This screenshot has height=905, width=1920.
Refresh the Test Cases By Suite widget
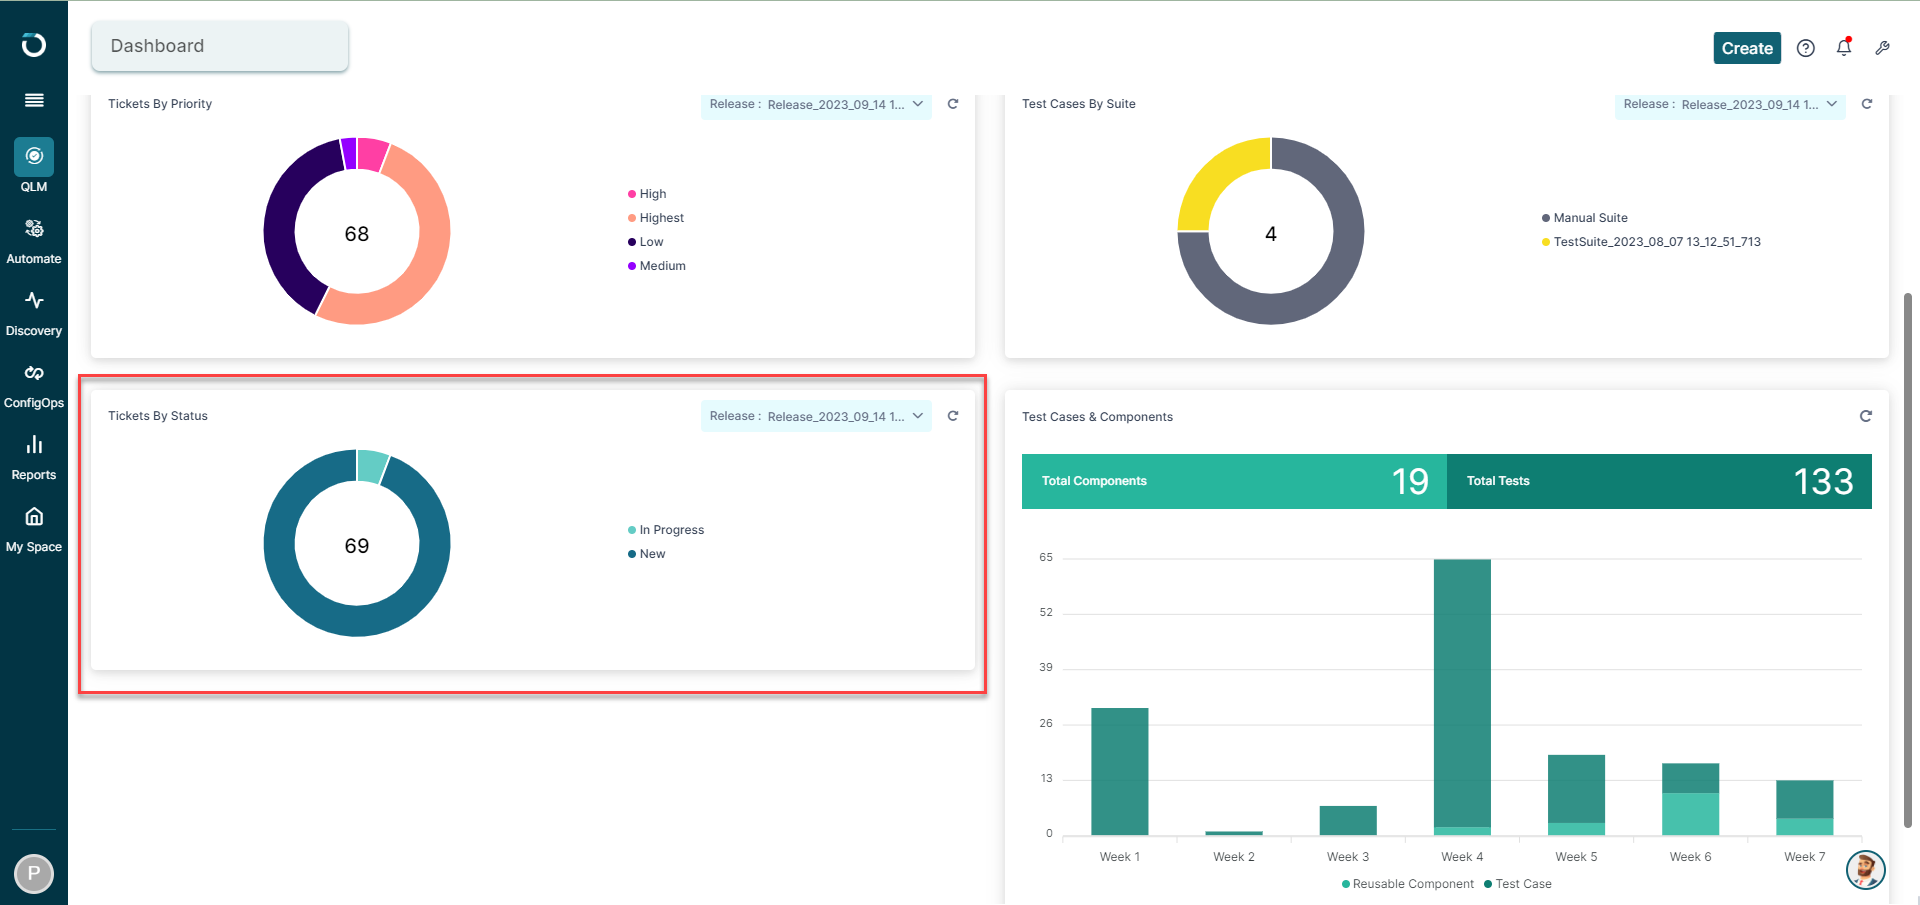pyautogui.click(x=1866, y=104)
